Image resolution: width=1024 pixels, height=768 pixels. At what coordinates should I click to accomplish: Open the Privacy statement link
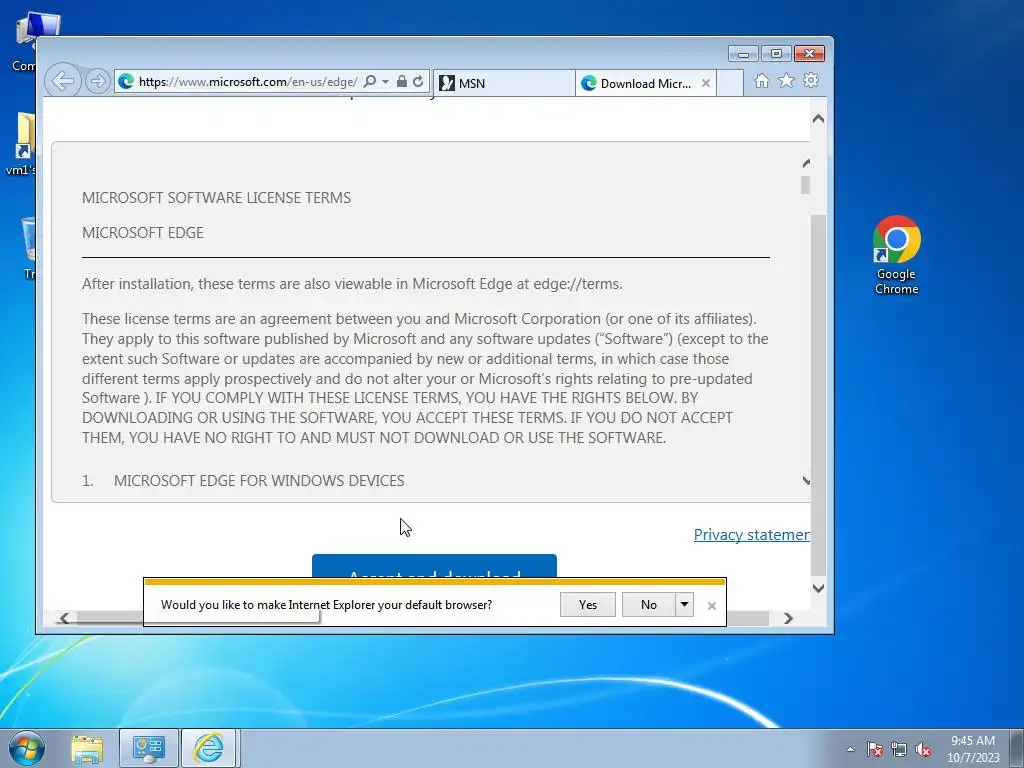click(x=751, y=535)
